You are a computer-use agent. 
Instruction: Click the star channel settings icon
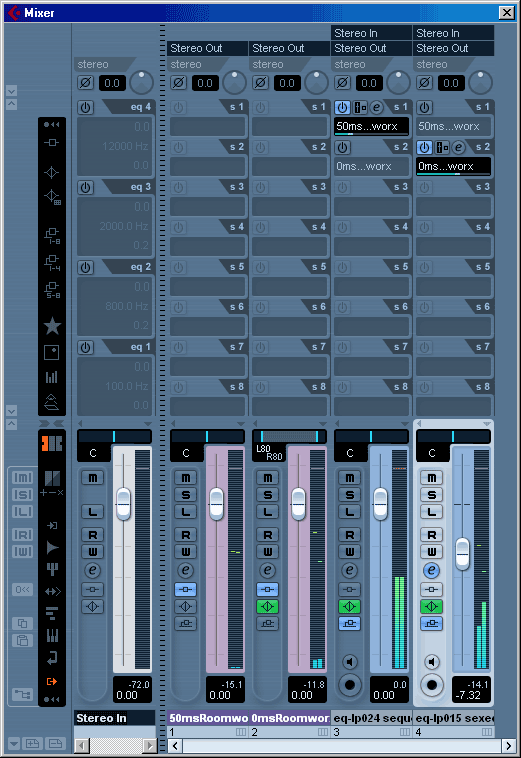[52, 326]
